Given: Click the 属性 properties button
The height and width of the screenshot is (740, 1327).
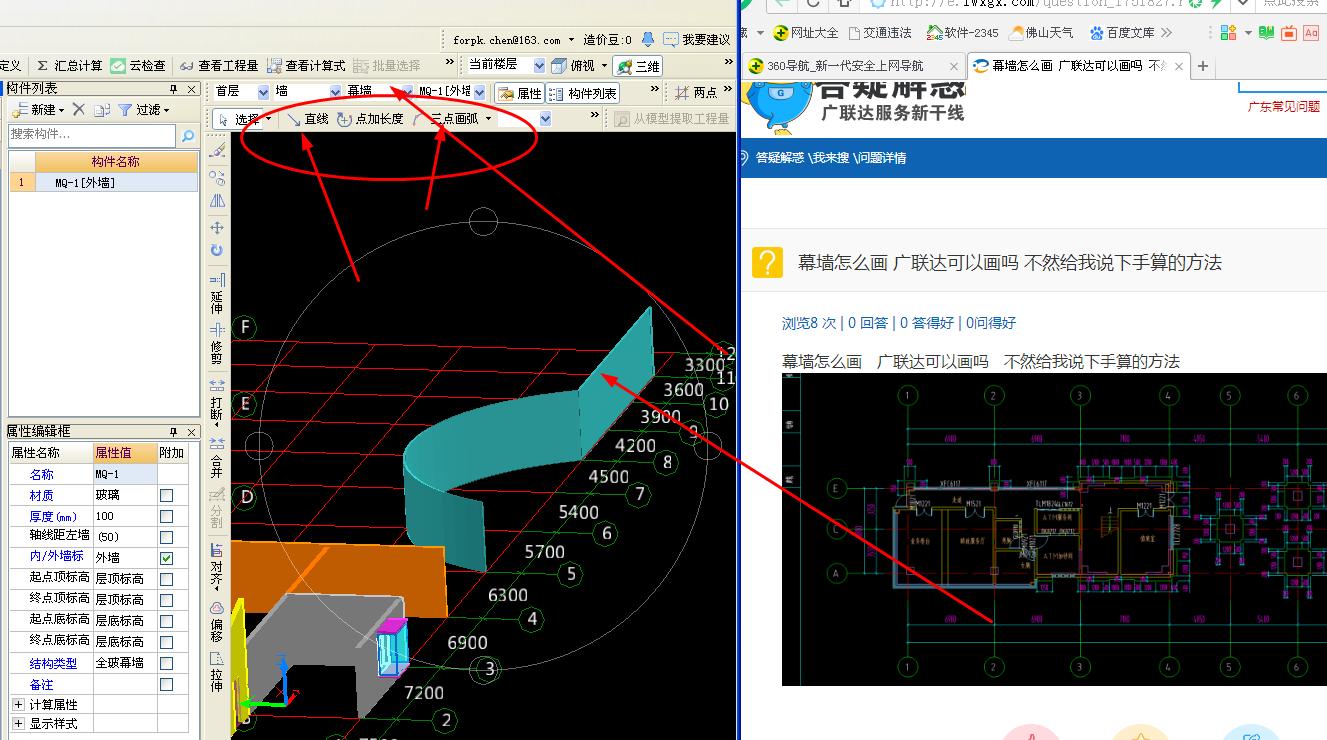Looking at the screenshot, I should point(520,93).
